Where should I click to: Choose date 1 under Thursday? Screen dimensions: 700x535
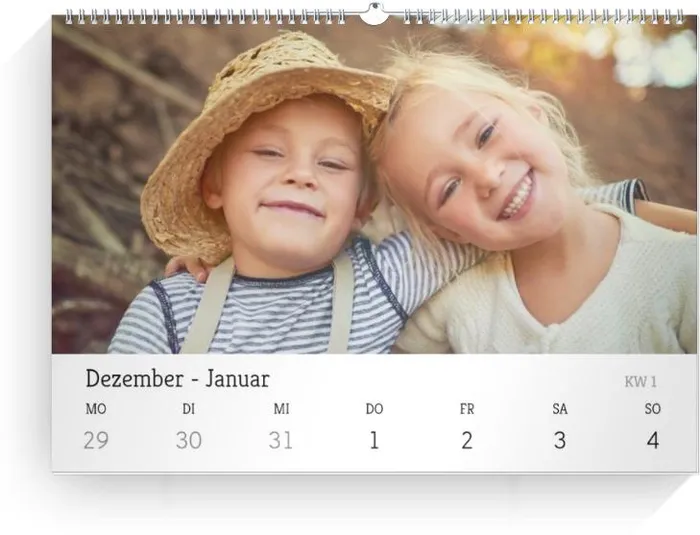pyautogui.click(x=374, y=440)
